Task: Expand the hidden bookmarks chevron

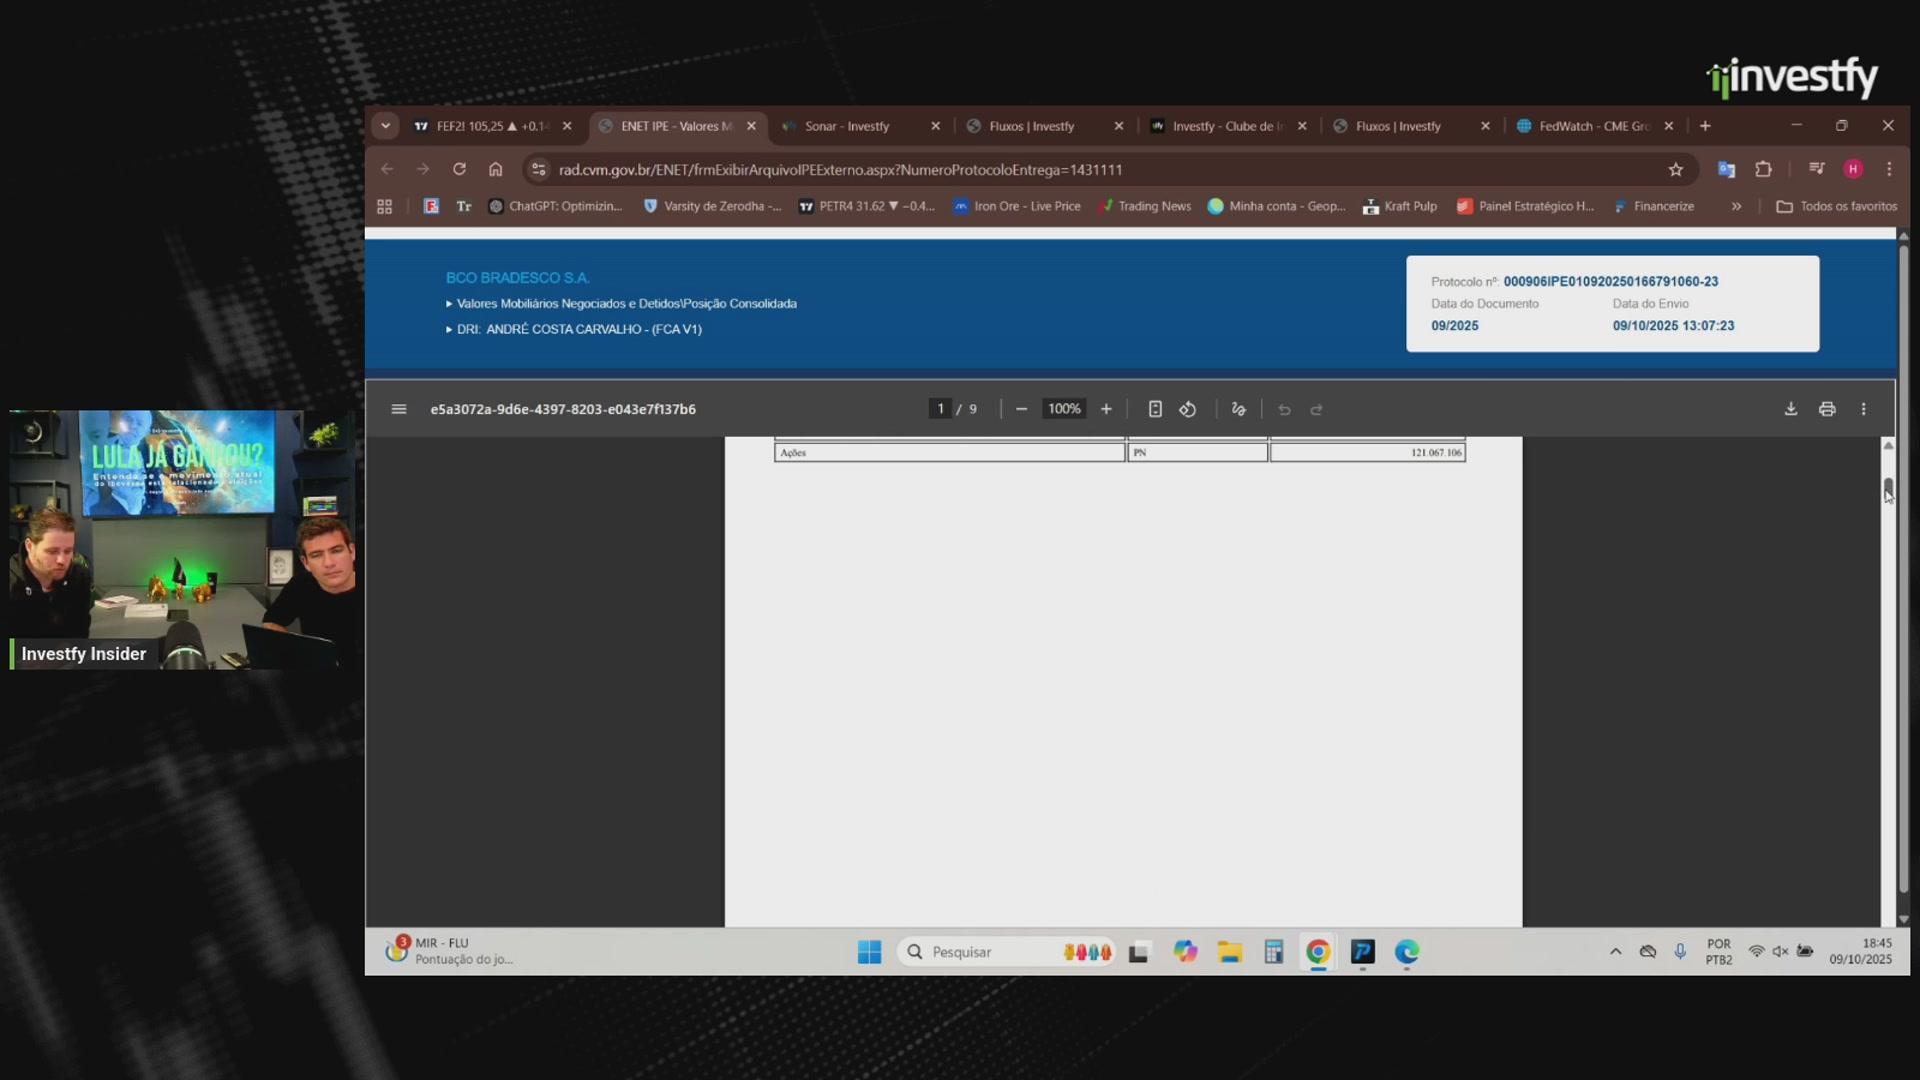Action: tap(1737, 206)
